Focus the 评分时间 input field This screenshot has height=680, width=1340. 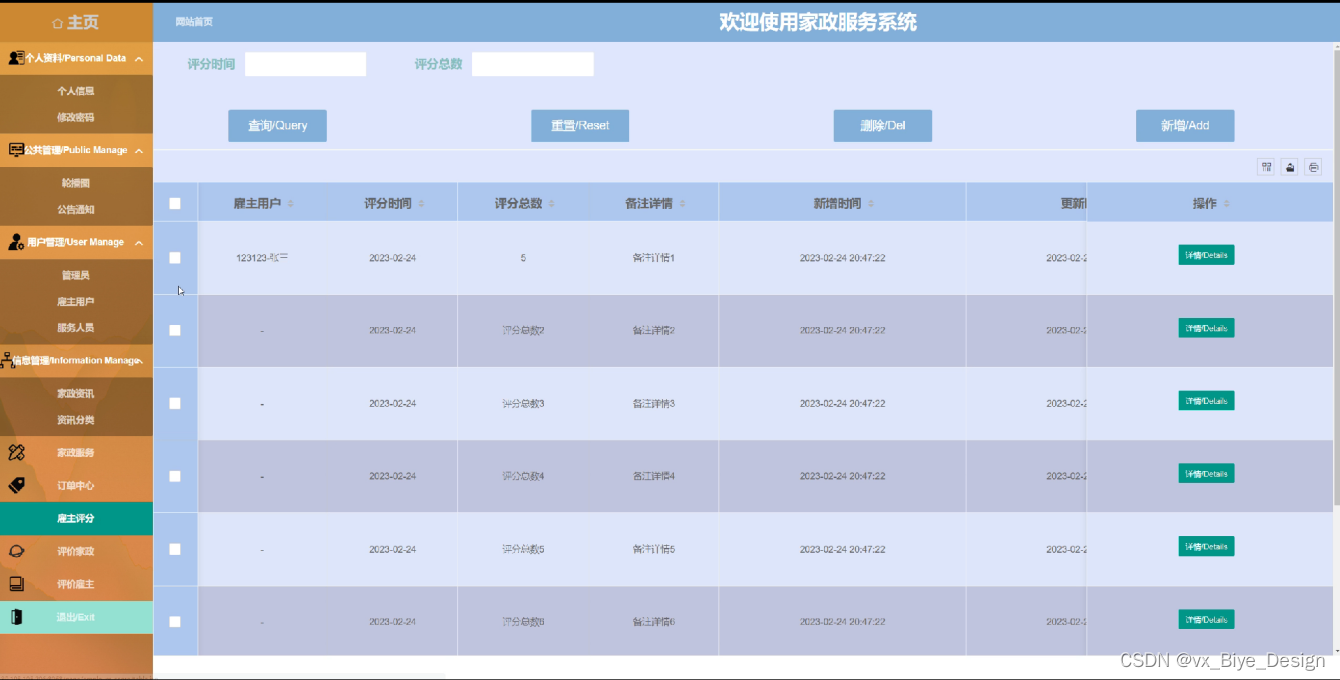pos(305,64)
